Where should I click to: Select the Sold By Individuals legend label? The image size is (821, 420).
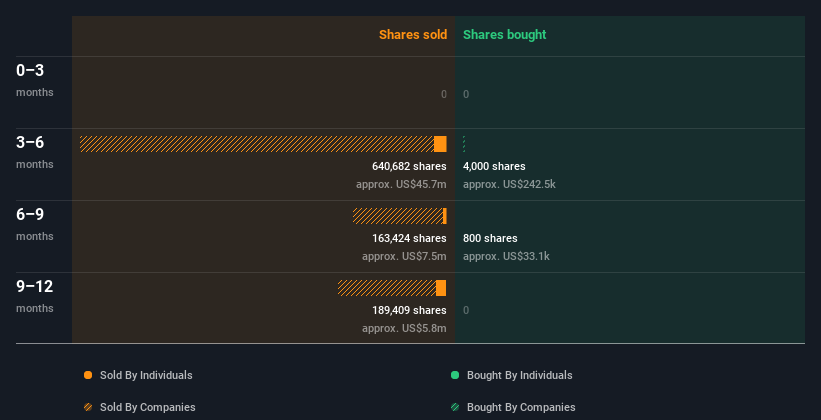click(146, 375)
